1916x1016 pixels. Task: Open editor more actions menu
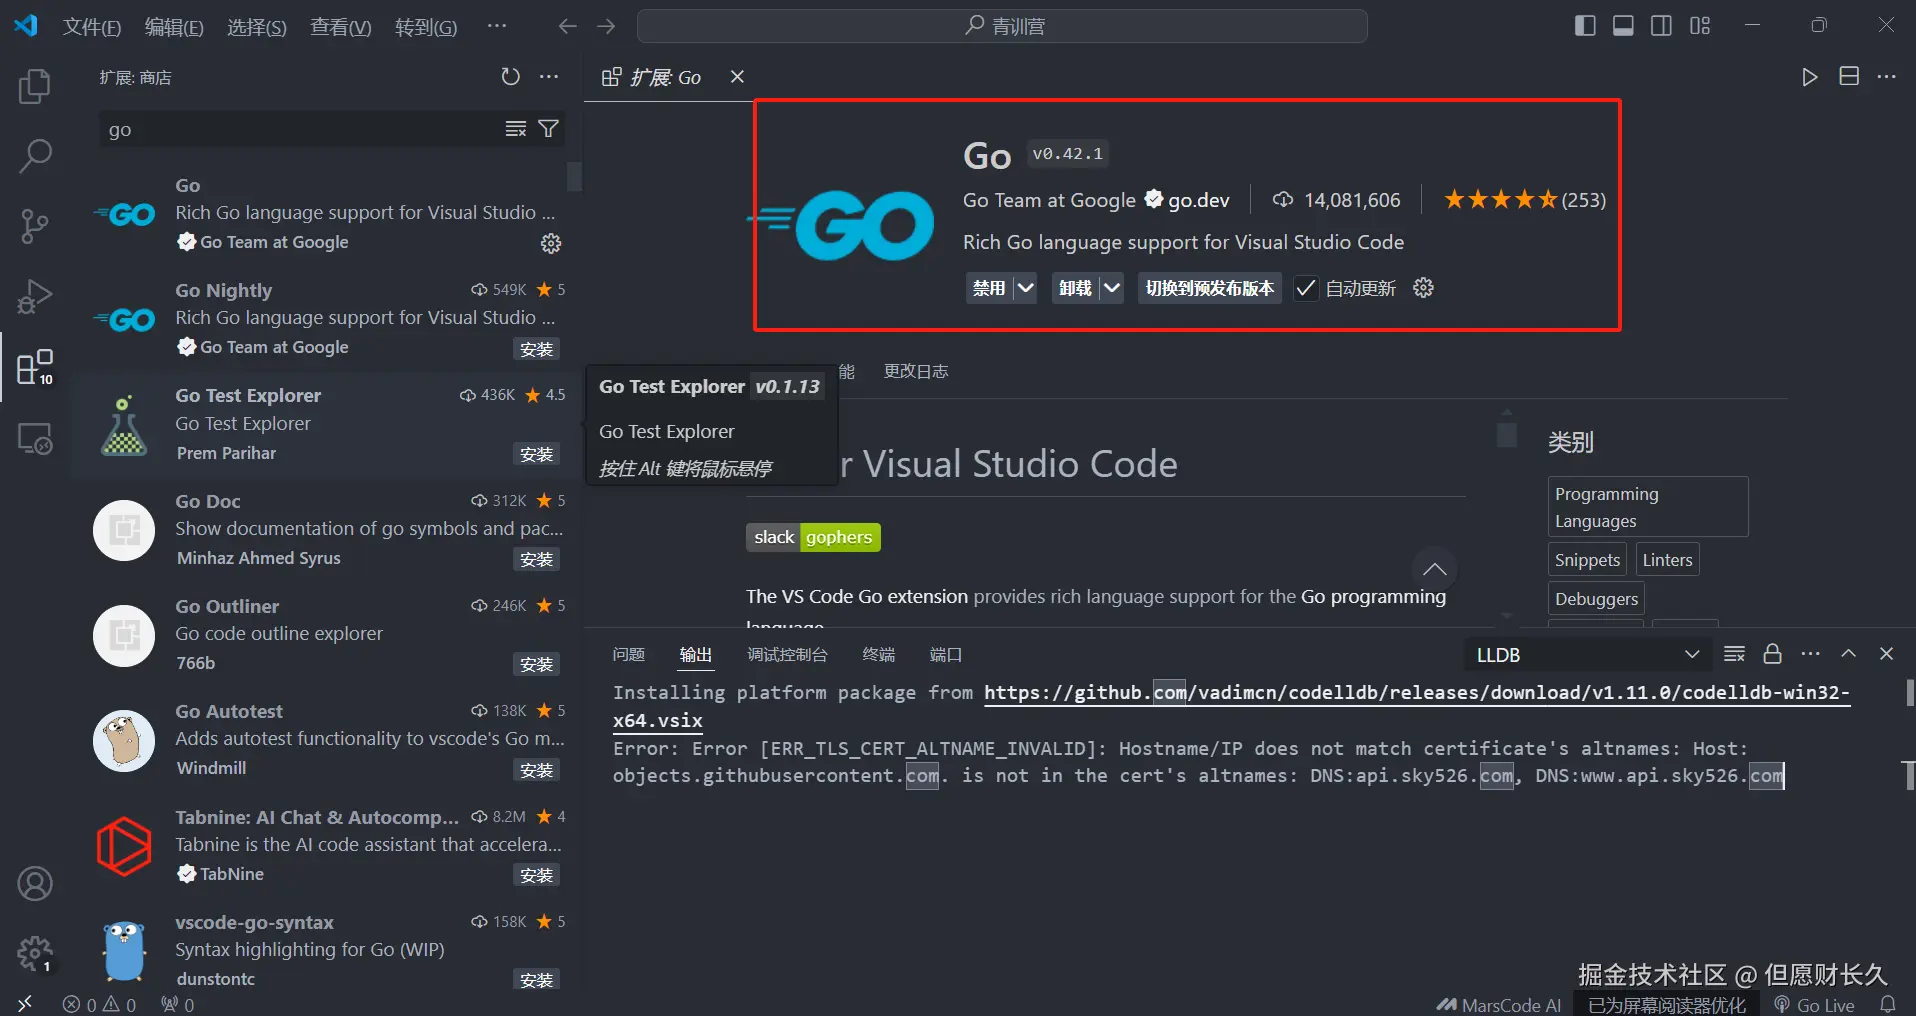point(1887,77)
